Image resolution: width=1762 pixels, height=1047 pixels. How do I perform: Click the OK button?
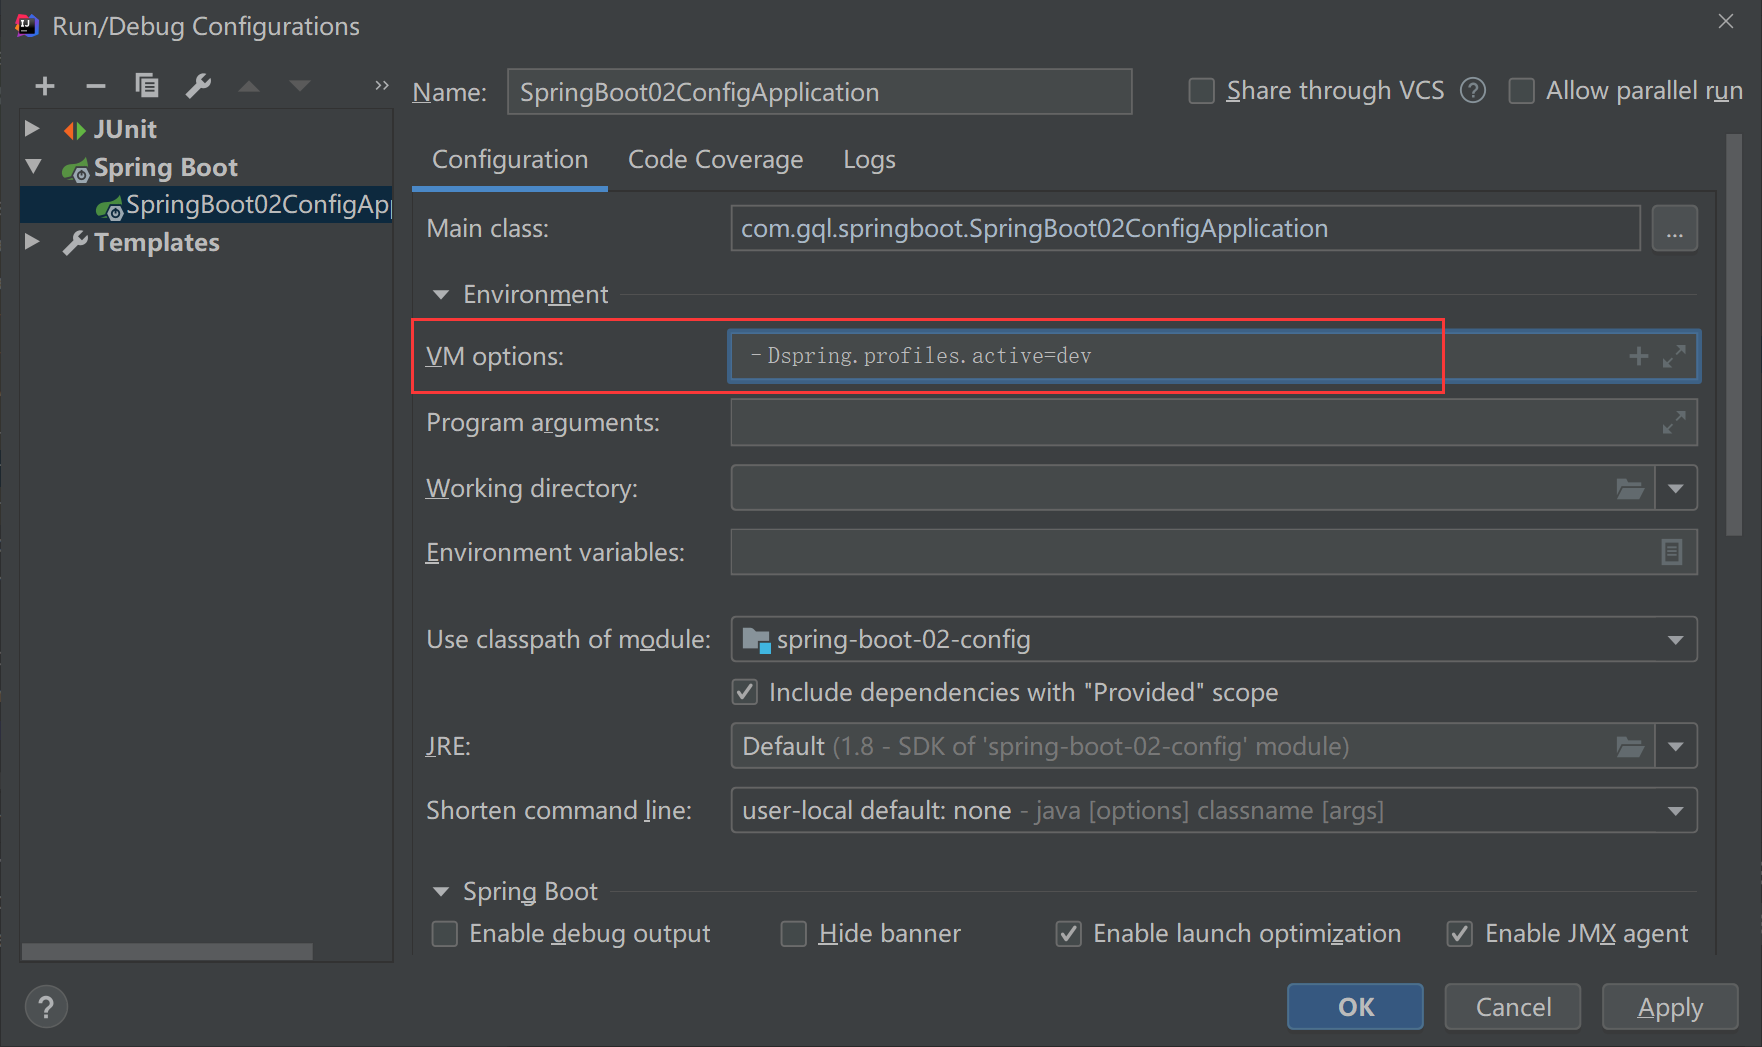pos(1355,1007)
